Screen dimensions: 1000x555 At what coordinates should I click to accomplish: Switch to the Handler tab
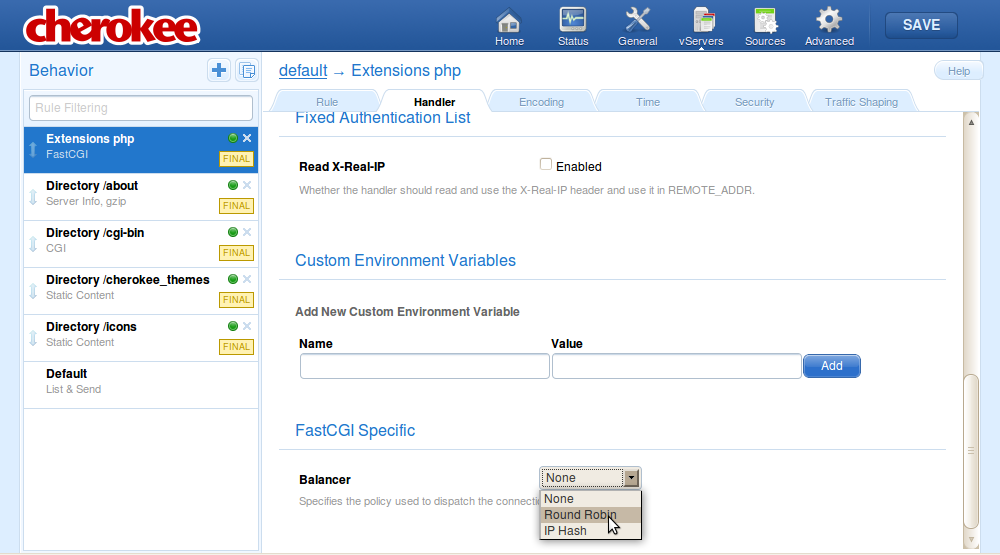tap(434, 101)
